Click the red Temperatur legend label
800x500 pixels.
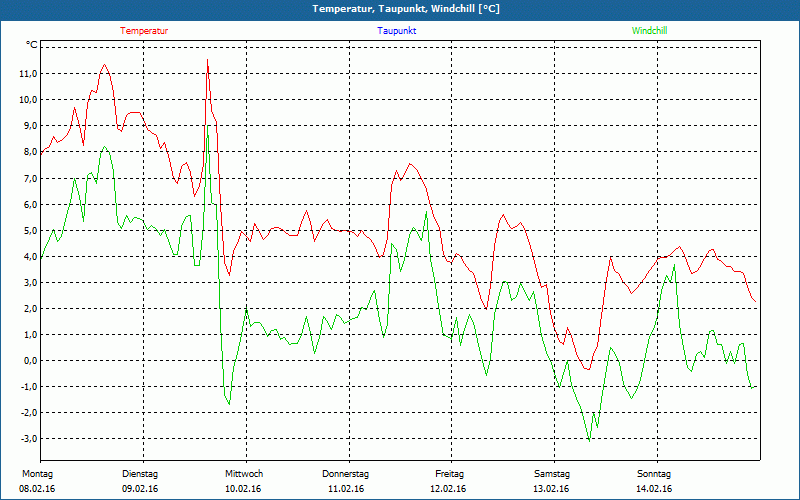coord(144,31)
